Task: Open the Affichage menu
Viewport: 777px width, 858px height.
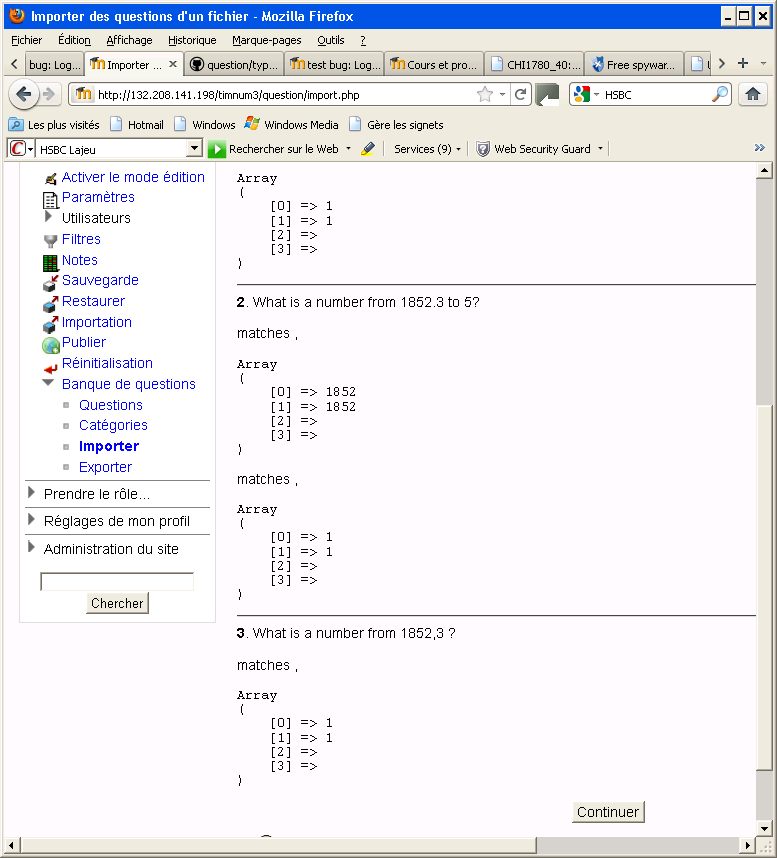Action: click(129, 40)
